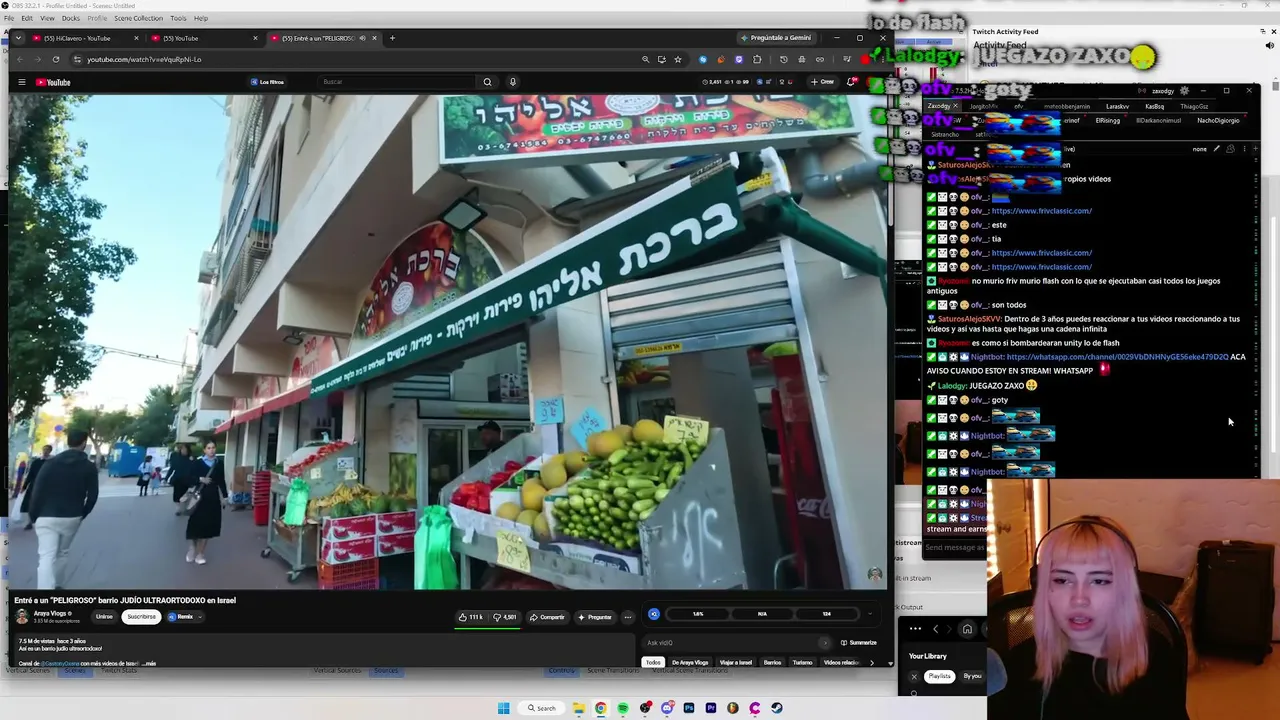
Task: Open the OBS Edit menu
Action: (27, 18)
